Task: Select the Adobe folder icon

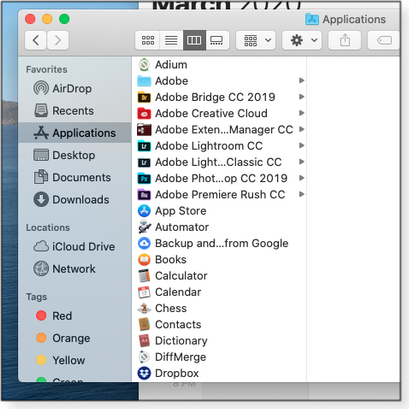Action: coord(144,81)
